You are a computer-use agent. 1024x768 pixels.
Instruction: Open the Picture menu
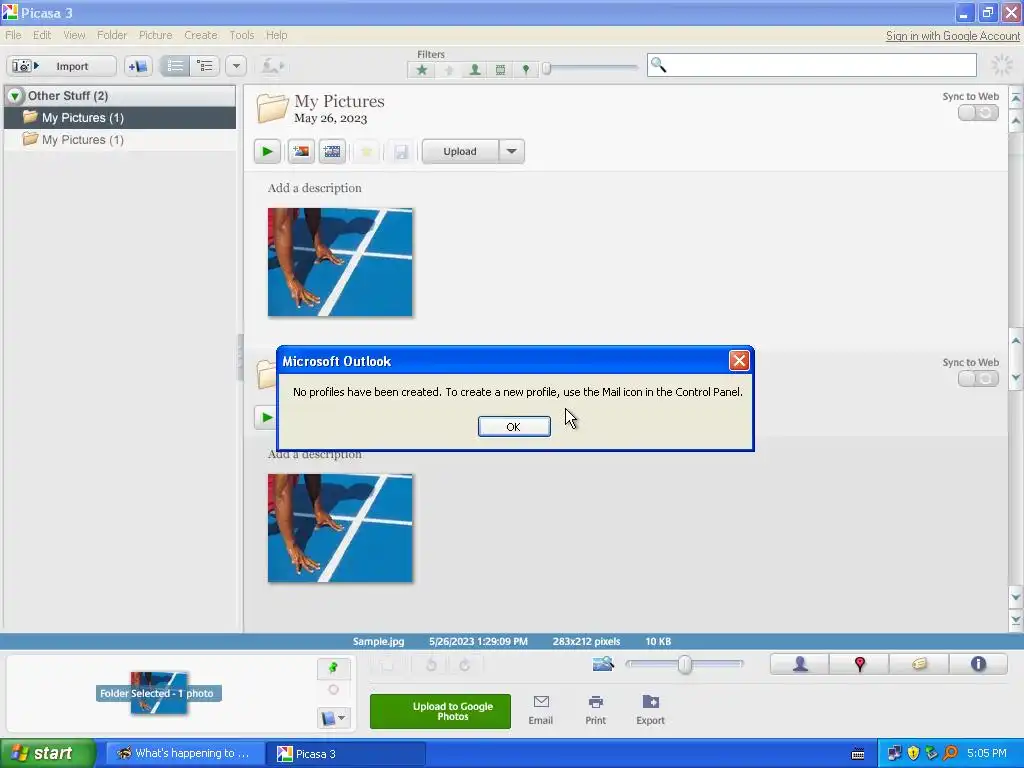pyautogui.click(x=155, y=35)
